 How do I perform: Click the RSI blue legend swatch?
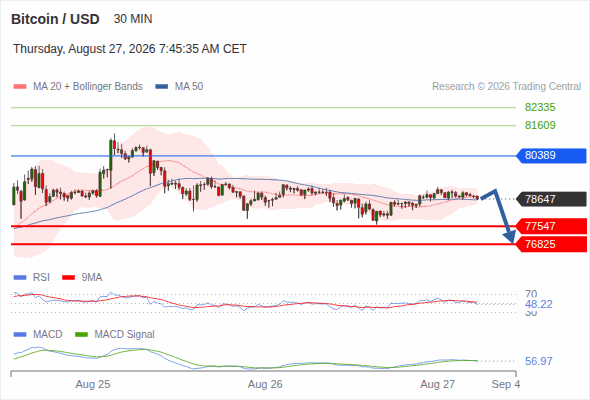20,277
